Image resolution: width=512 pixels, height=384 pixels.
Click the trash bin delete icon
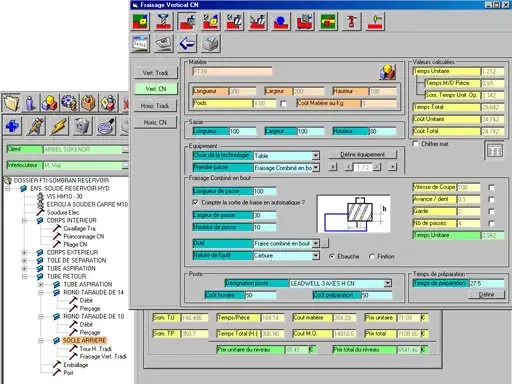[83, 126]
